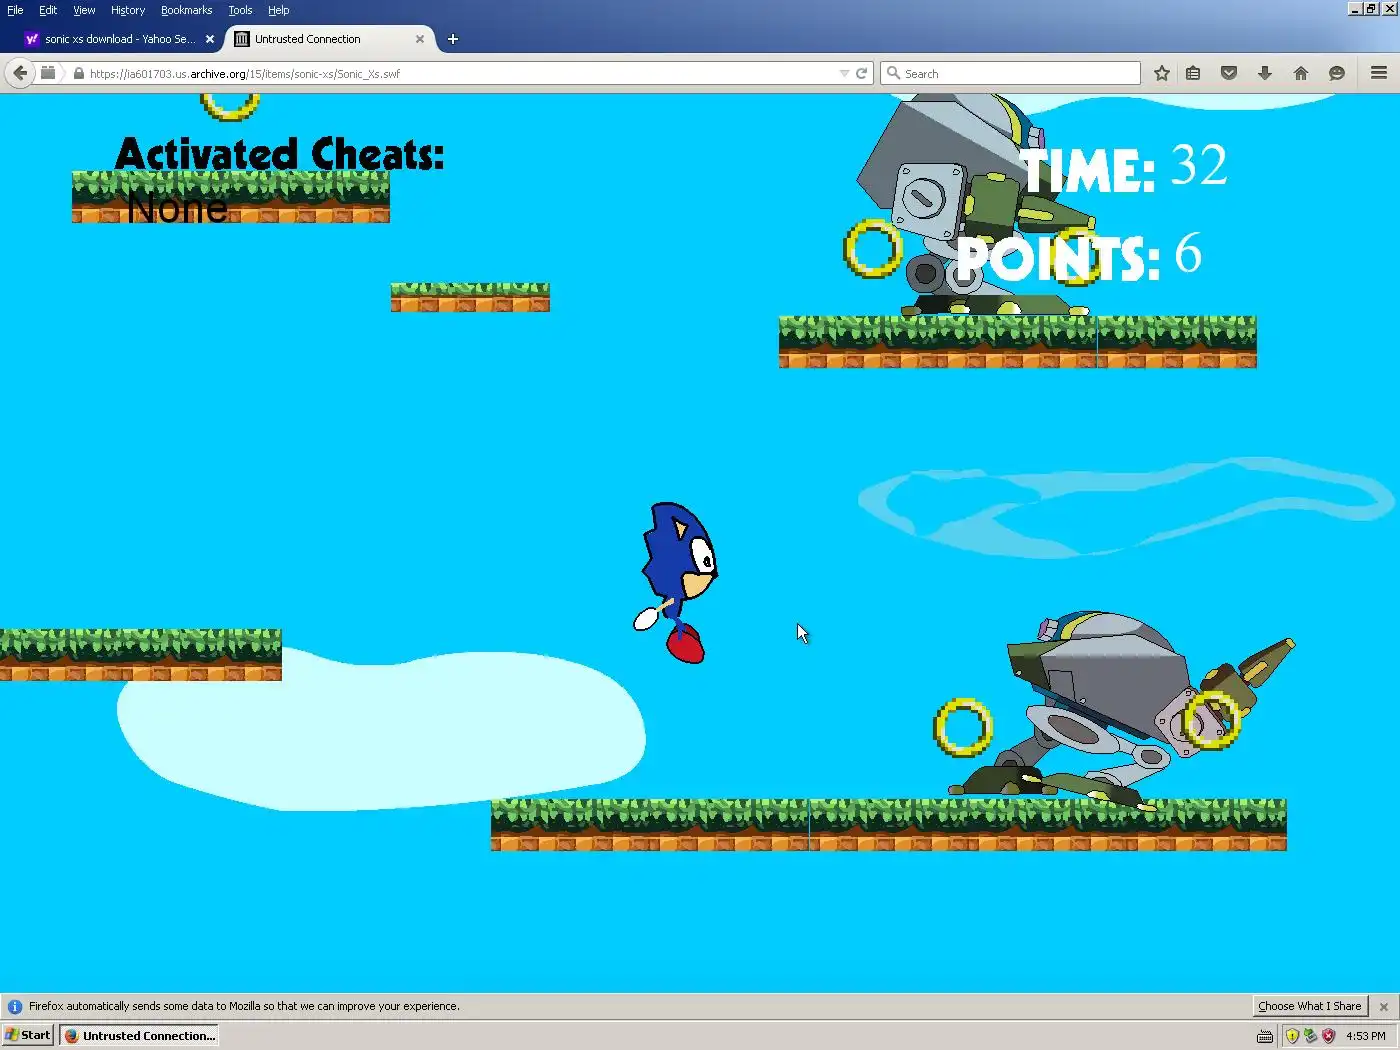Click the green tray icon
The height and width of the screenshot is (1050, 1400).
(1310, 1036)
